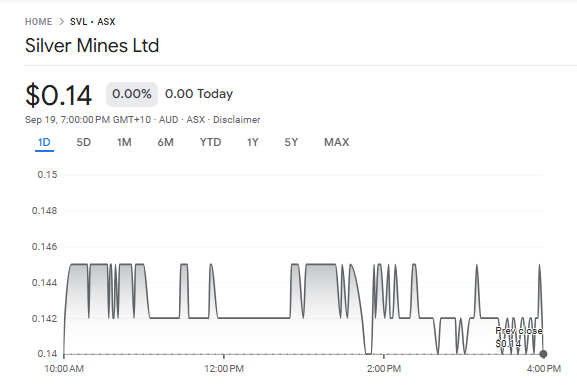Click the 12:00 PM axis label
Screen dimensions: 577x385
click(224, 368)
